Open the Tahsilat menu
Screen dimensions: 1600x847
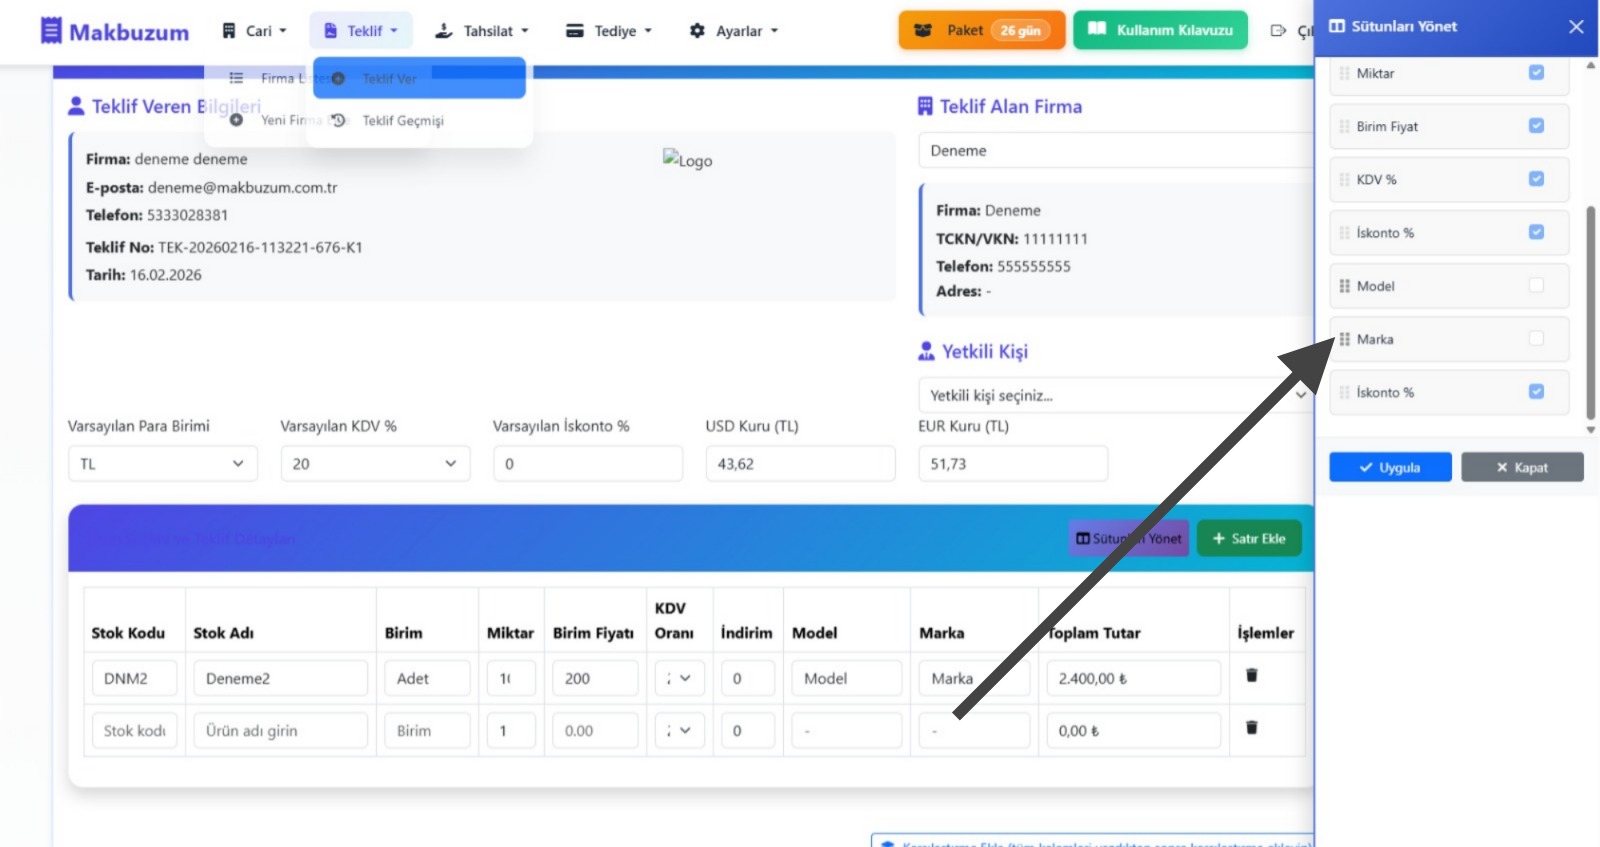[x=482, y=31]
